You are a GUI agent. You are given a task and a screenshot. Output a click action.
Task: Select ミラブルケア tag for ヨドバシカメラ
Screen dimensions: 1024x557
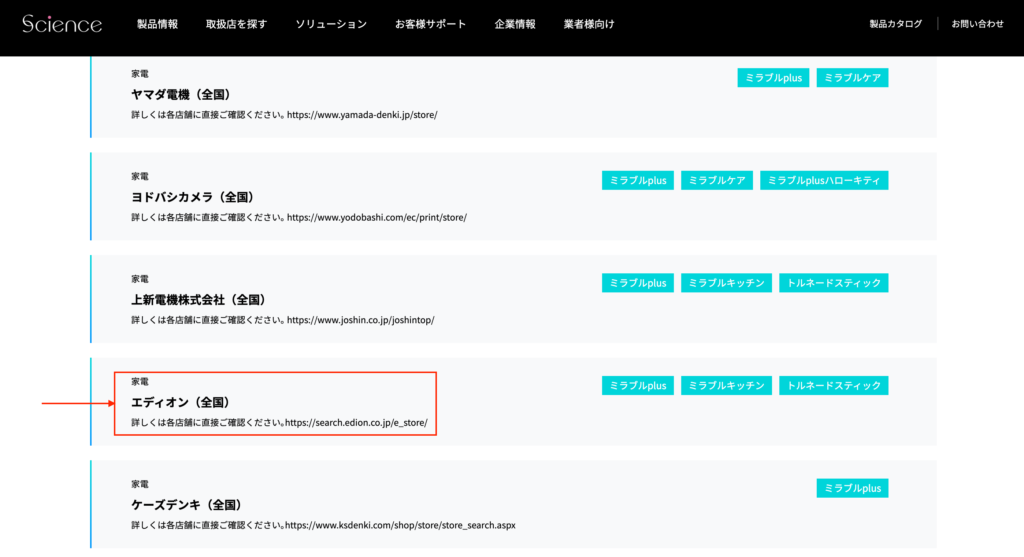(716, 180)
